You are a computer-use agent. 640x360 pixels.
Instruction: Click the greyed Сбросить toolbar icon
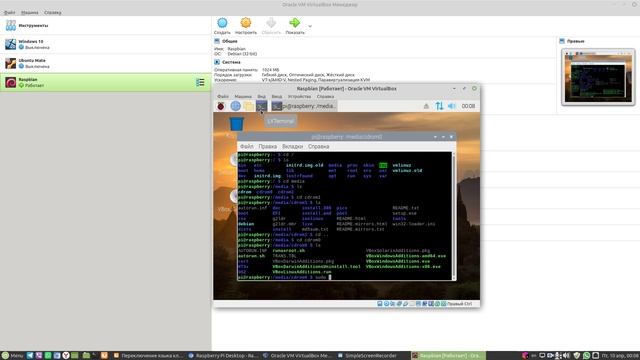(x=271, y=26)
